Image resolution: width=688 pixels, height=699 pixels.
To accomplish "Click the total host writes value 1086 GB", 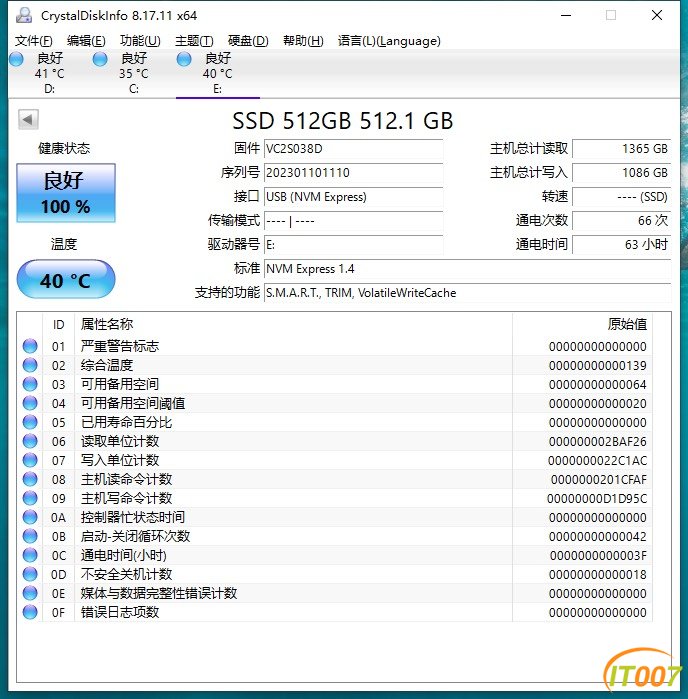I will pos(622,173).
